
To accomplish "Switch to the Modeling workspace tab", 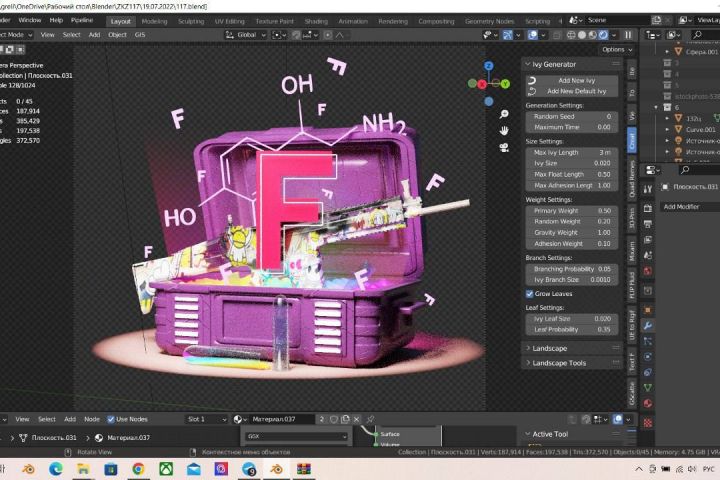I will tap(154, 21).
